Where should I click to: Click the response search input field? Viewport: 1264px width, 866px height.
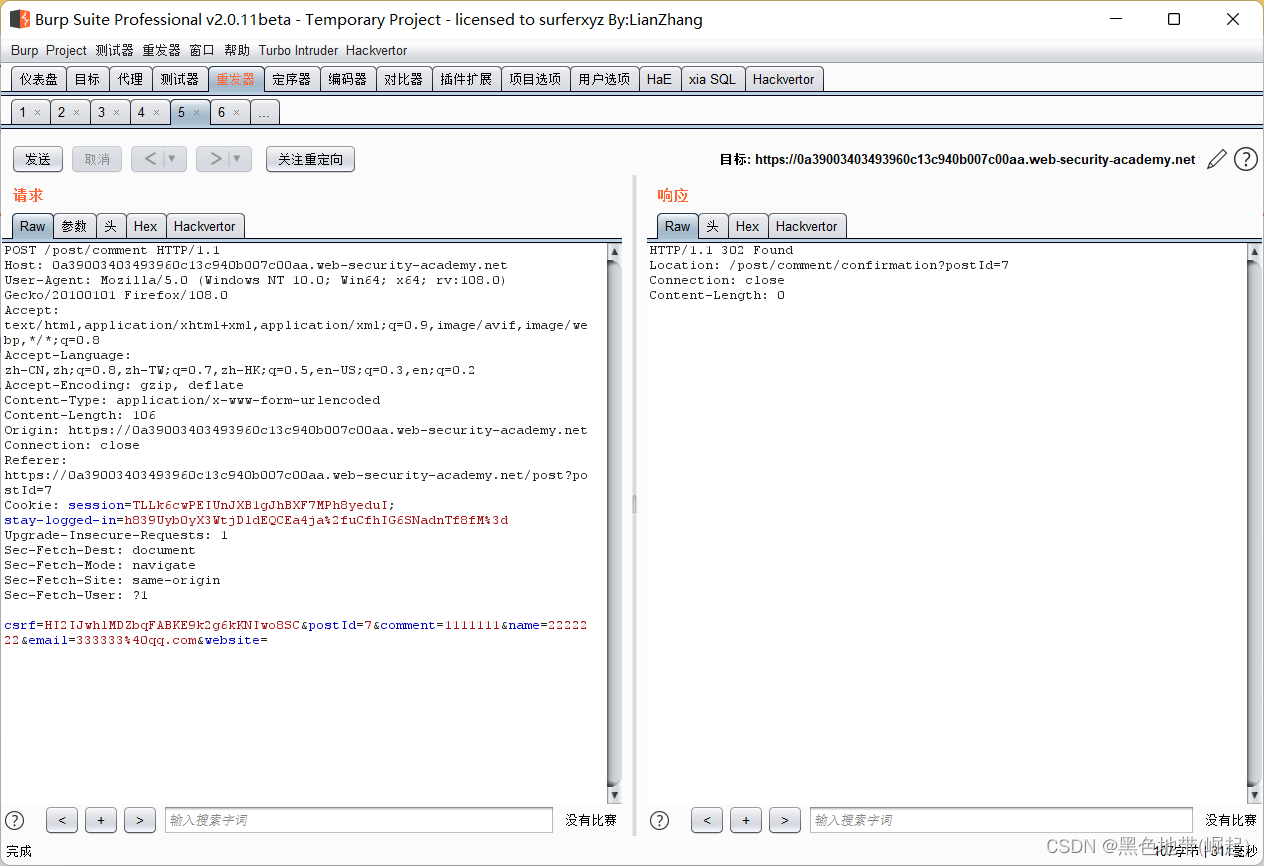pos(1001,820)
